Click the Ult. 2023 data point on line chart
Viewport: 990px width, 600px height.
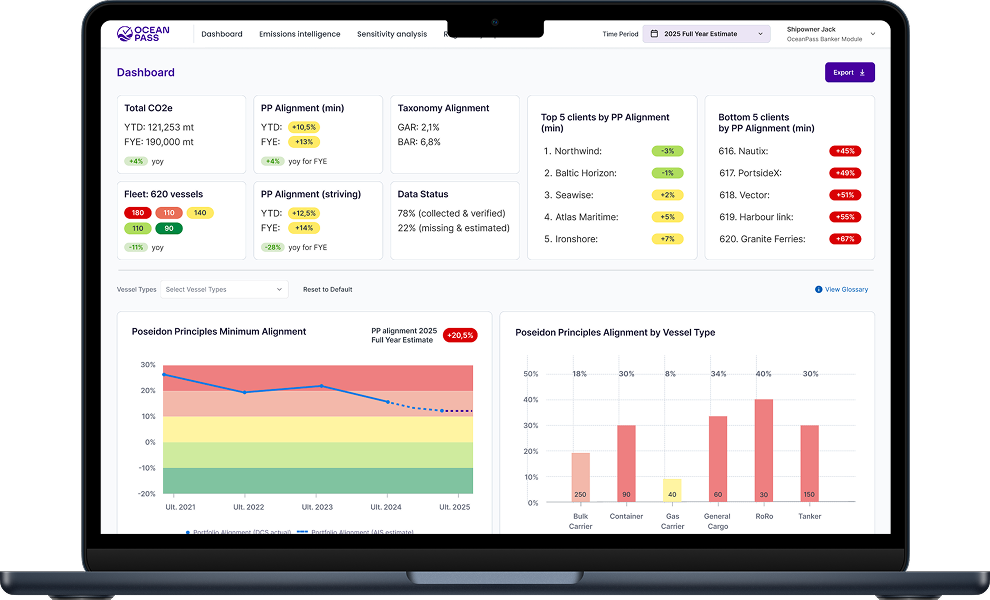321,386
